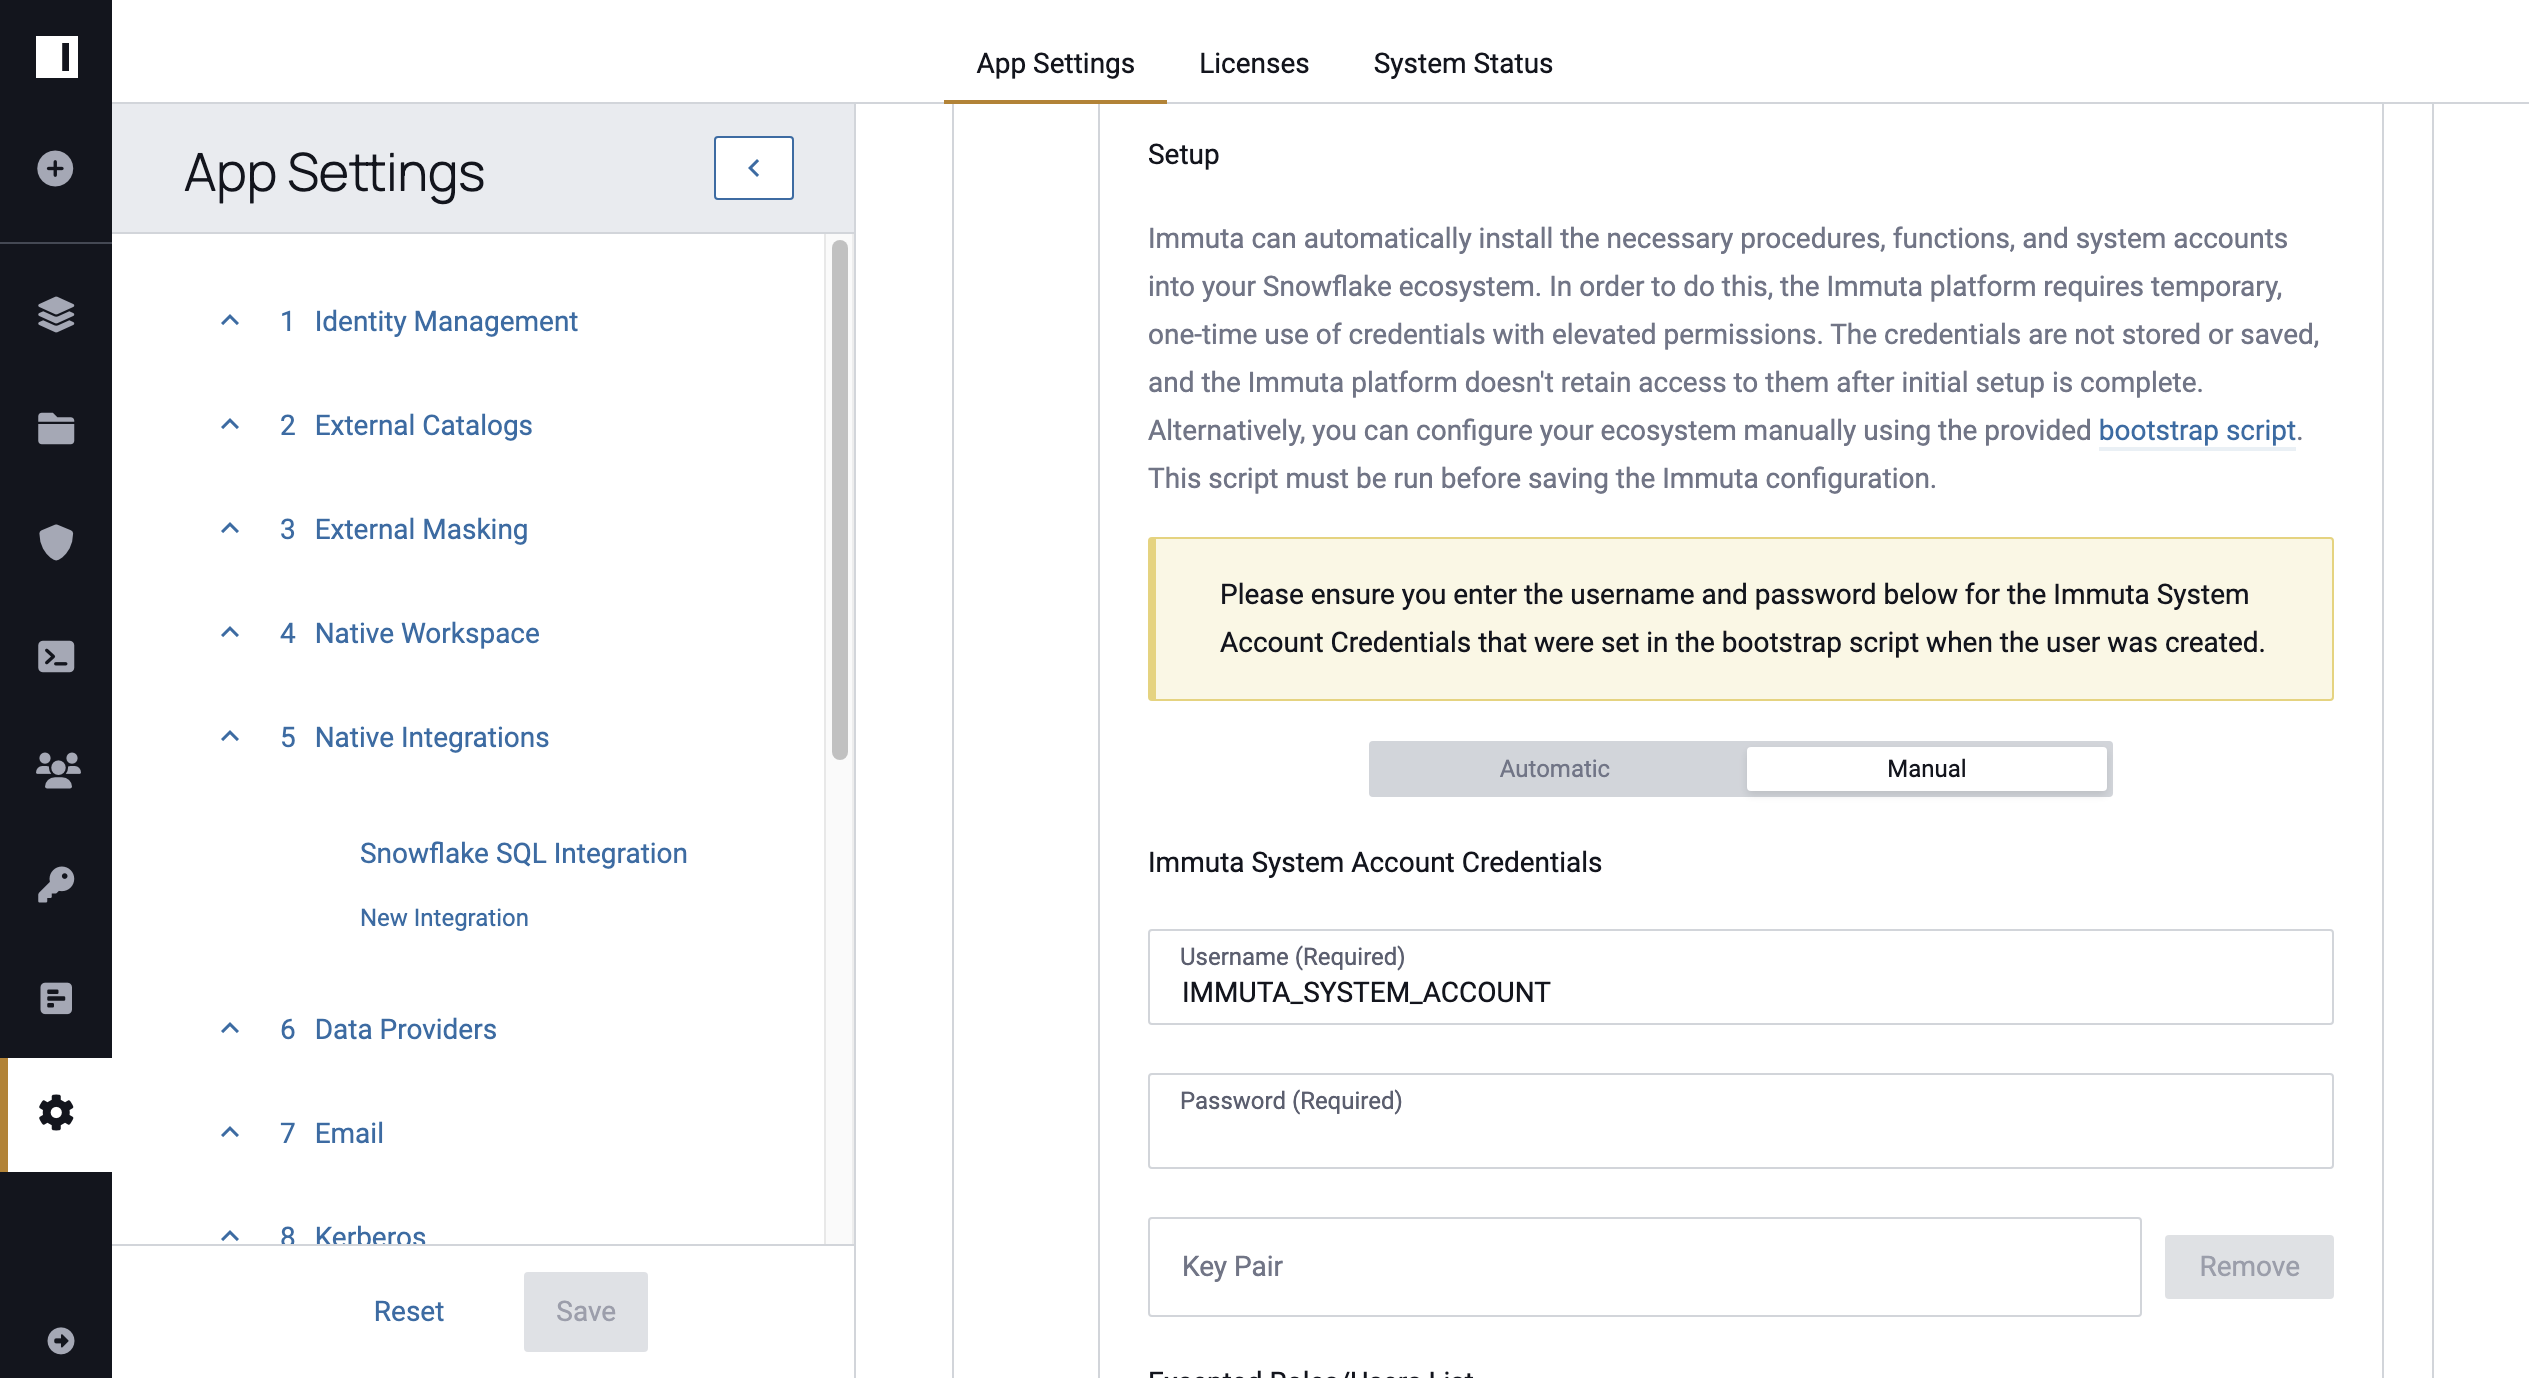Open the plus create-new icon in sidebar

[55, 168]
